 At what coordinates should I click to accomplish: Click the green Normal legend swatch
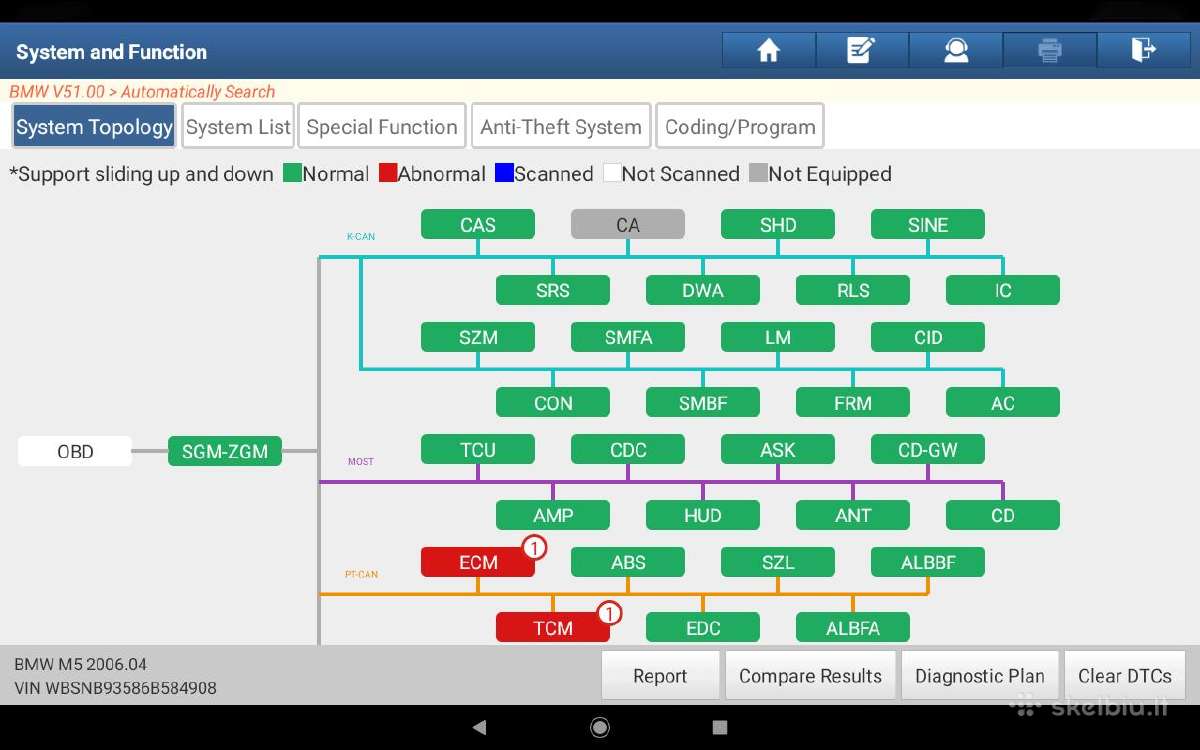pyautogui.click(x=292, y=173)
